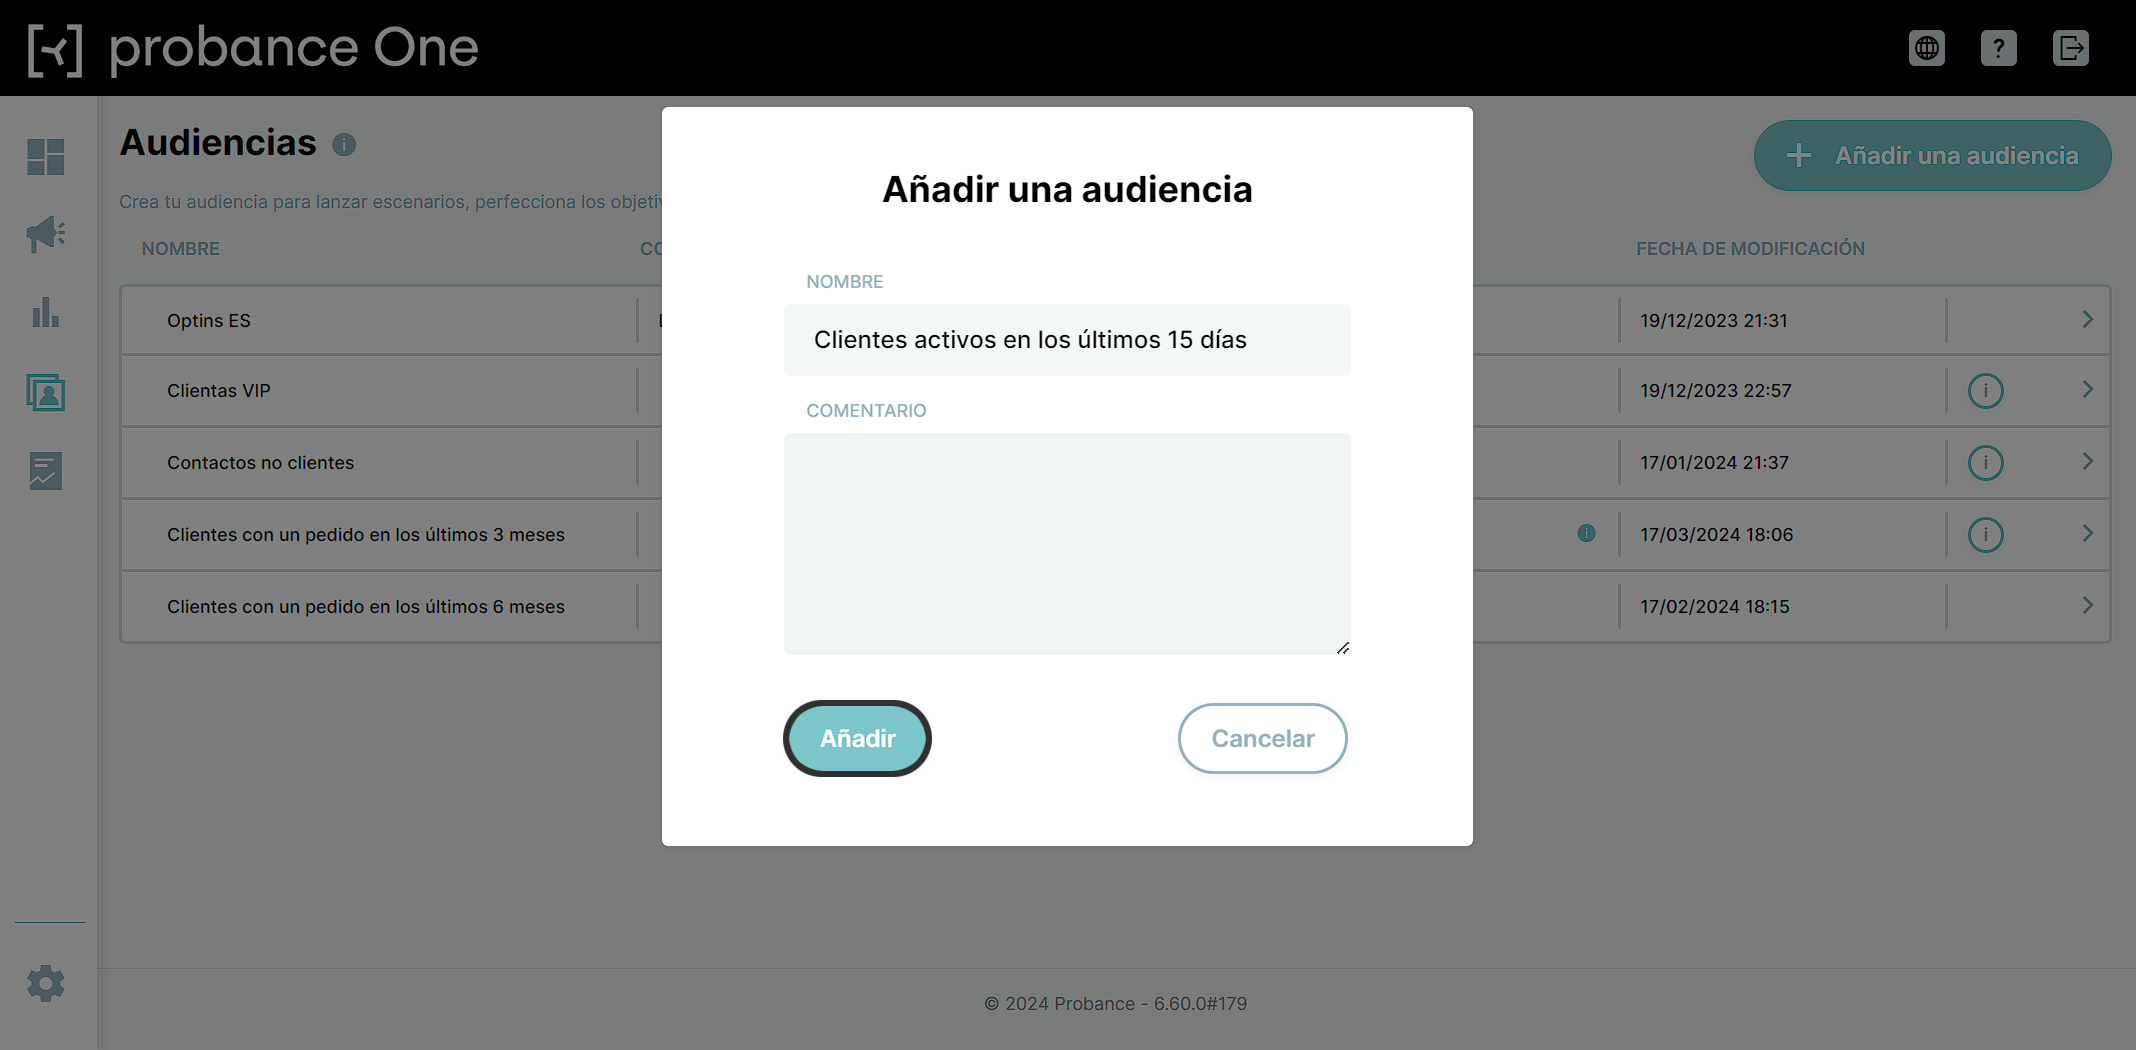Viewport: 2136px width, 1050px height.
Task: Select the audiences contact icon in sidebar
Action: [46, 392]
